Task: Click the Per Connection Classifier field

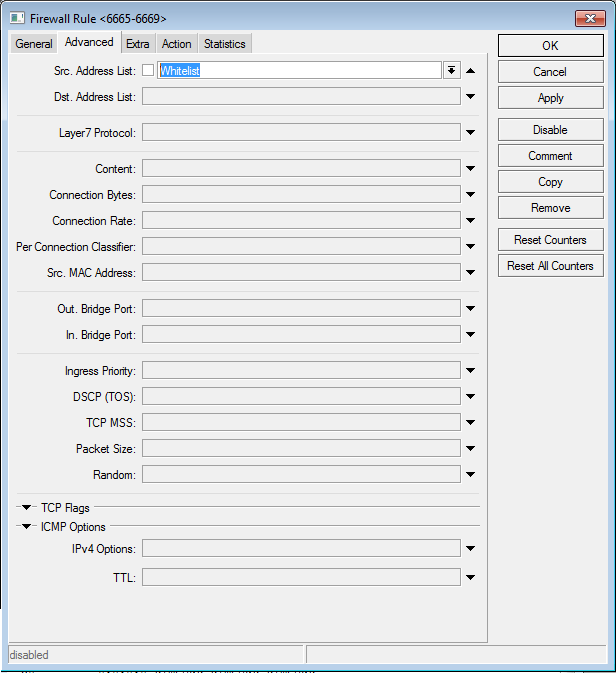Action: click(x=301, y=246)
